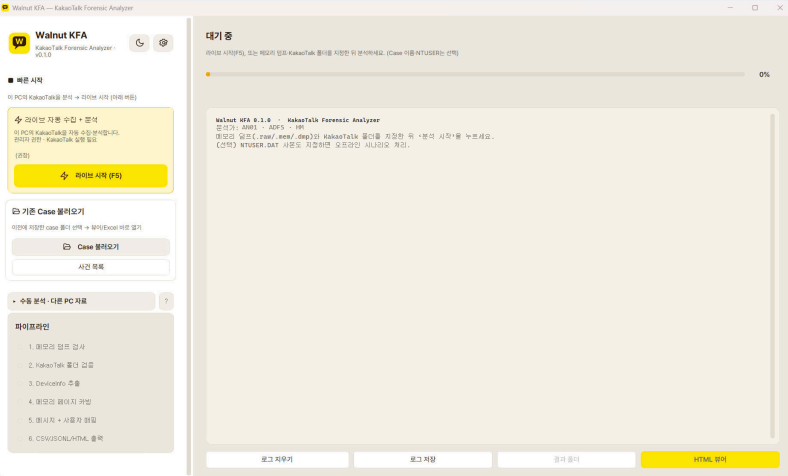The image size is (788, 476).
Task: Click the title bar app icon
Action: pyautogui.click(x=6, y=8)
